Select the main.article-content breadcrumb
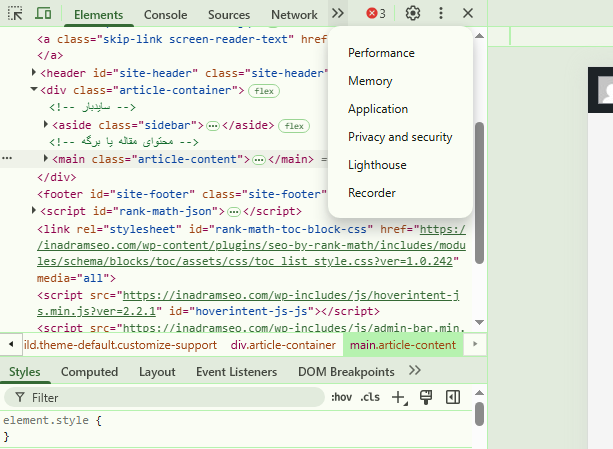The width and height of the screenshot is (613, 449). coord(403,345)
